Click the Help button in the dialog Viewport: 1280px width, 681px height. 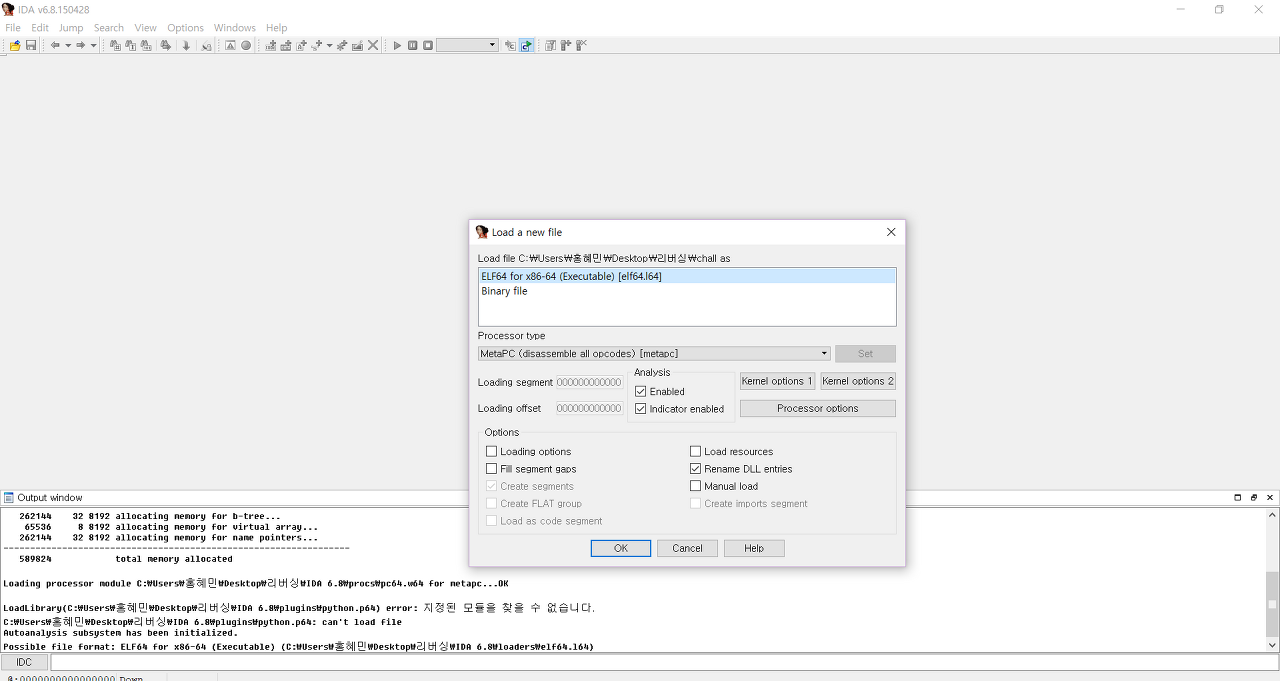pyautogui.click(x=754, y=548)
